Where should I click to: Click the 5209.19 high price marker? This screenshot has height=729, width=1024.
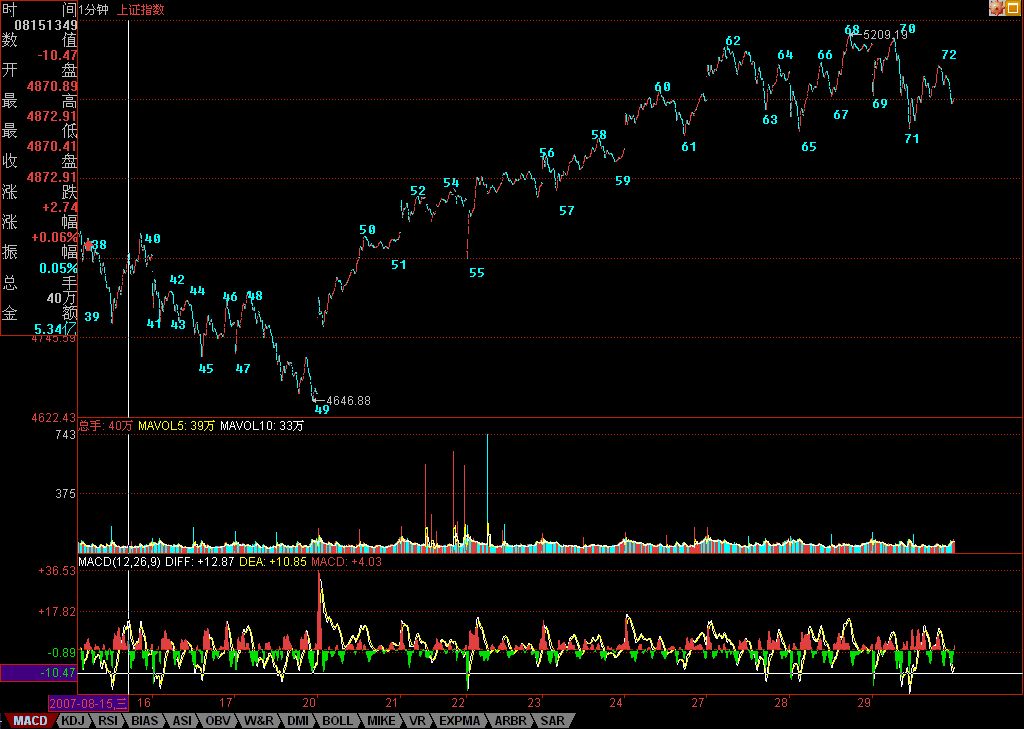click(x=885, y=34)
